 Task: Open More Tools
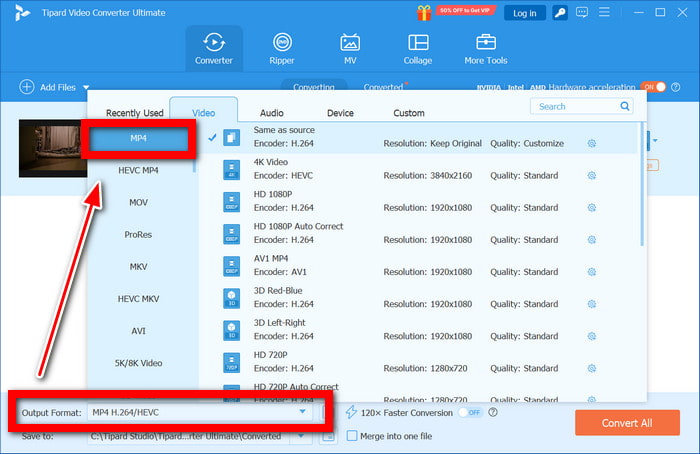[486, 49]
